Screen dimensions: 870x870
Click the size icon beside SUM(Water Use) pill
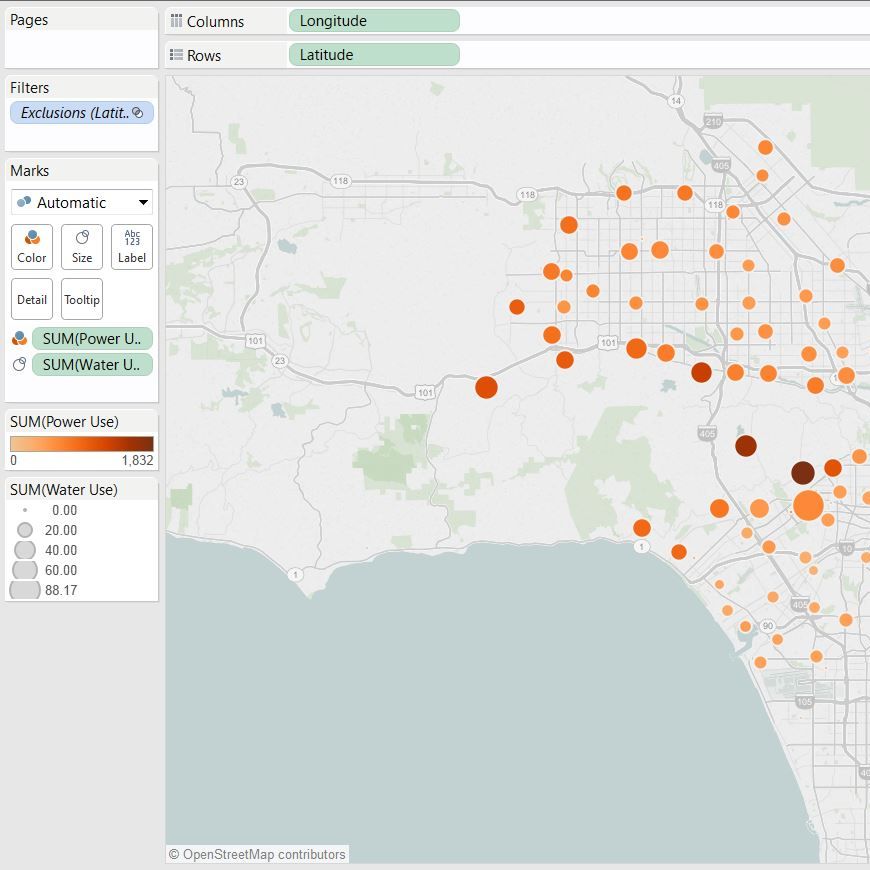pos(20,365)
